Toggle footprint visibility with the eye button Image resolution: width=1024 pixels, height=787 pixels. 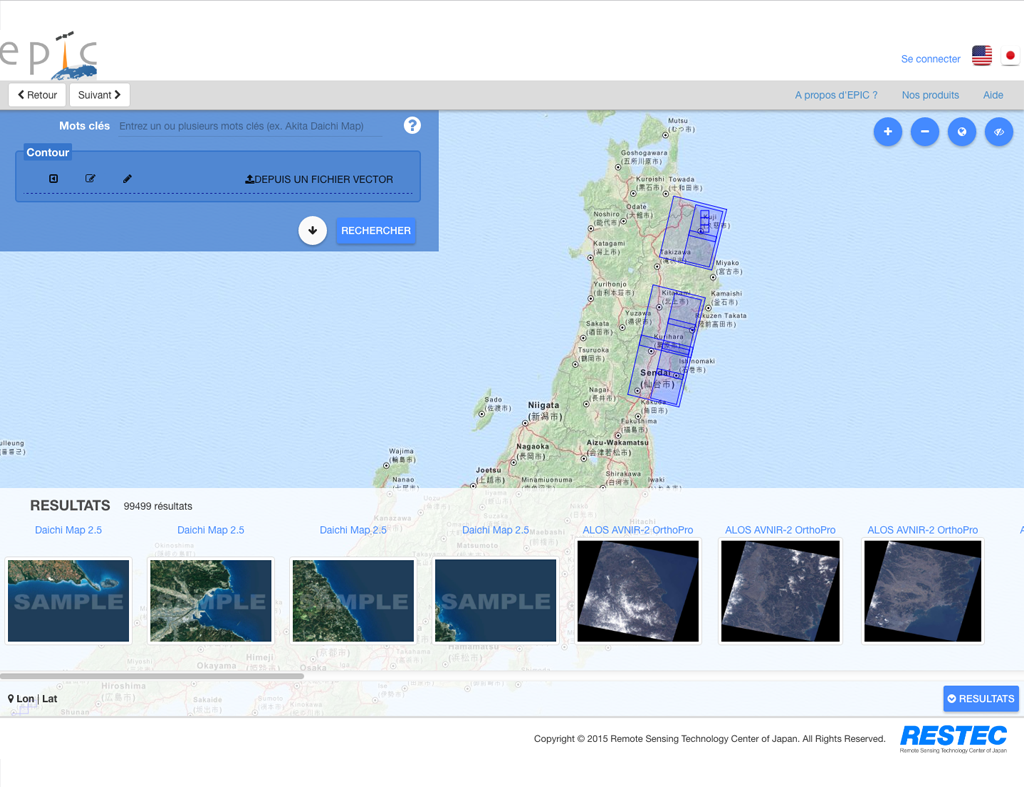(x=999, y=132)
